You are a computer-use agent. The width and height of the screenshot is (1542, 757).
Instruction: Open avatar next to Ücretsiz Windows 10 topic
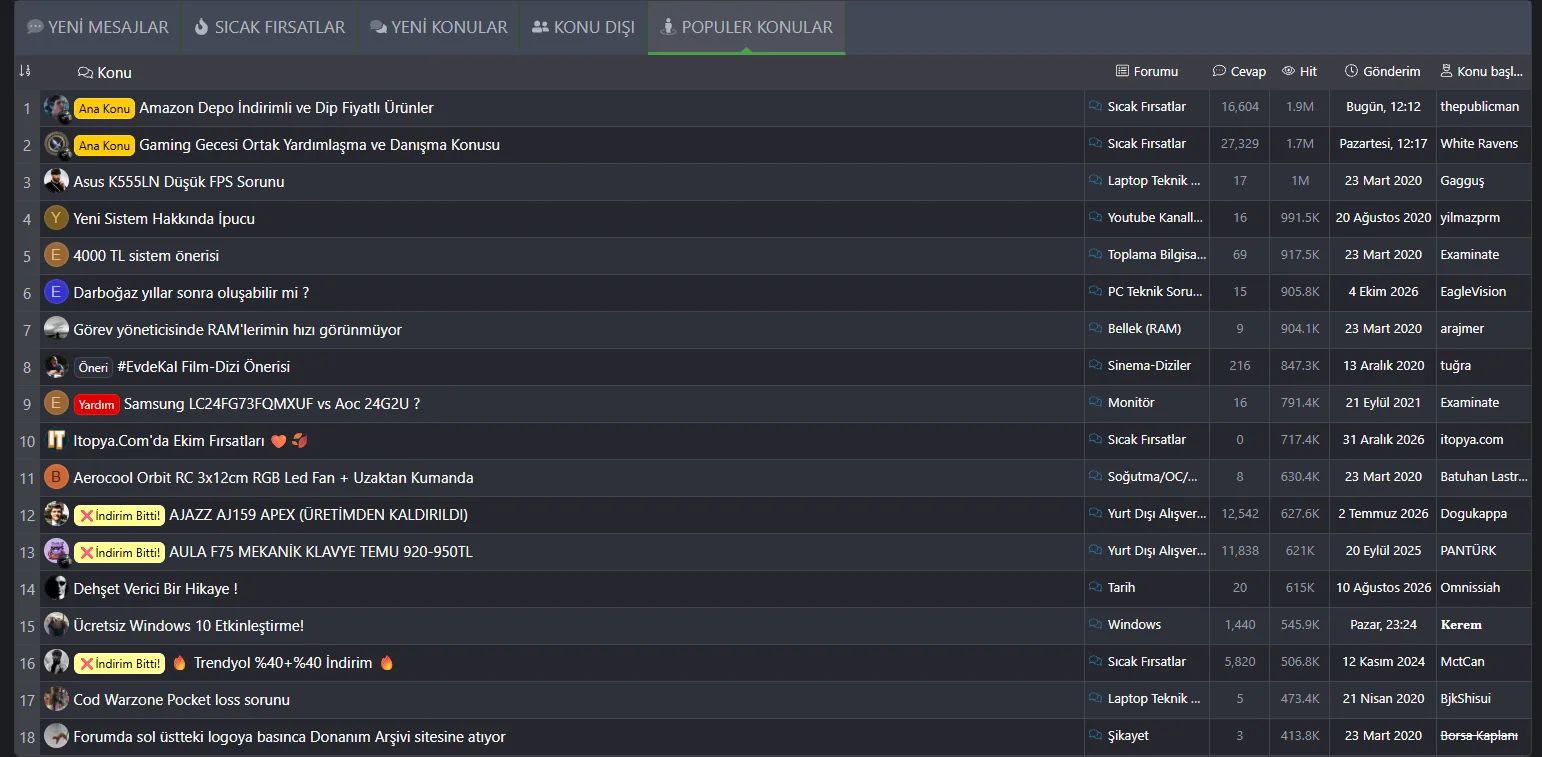pyautogui.click(x=56, y=625)
